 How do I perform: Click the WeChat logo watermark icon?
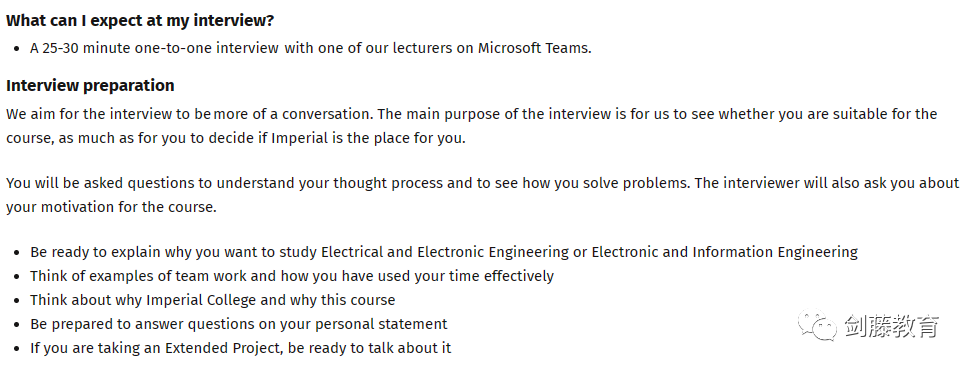[x=817, y=326]
